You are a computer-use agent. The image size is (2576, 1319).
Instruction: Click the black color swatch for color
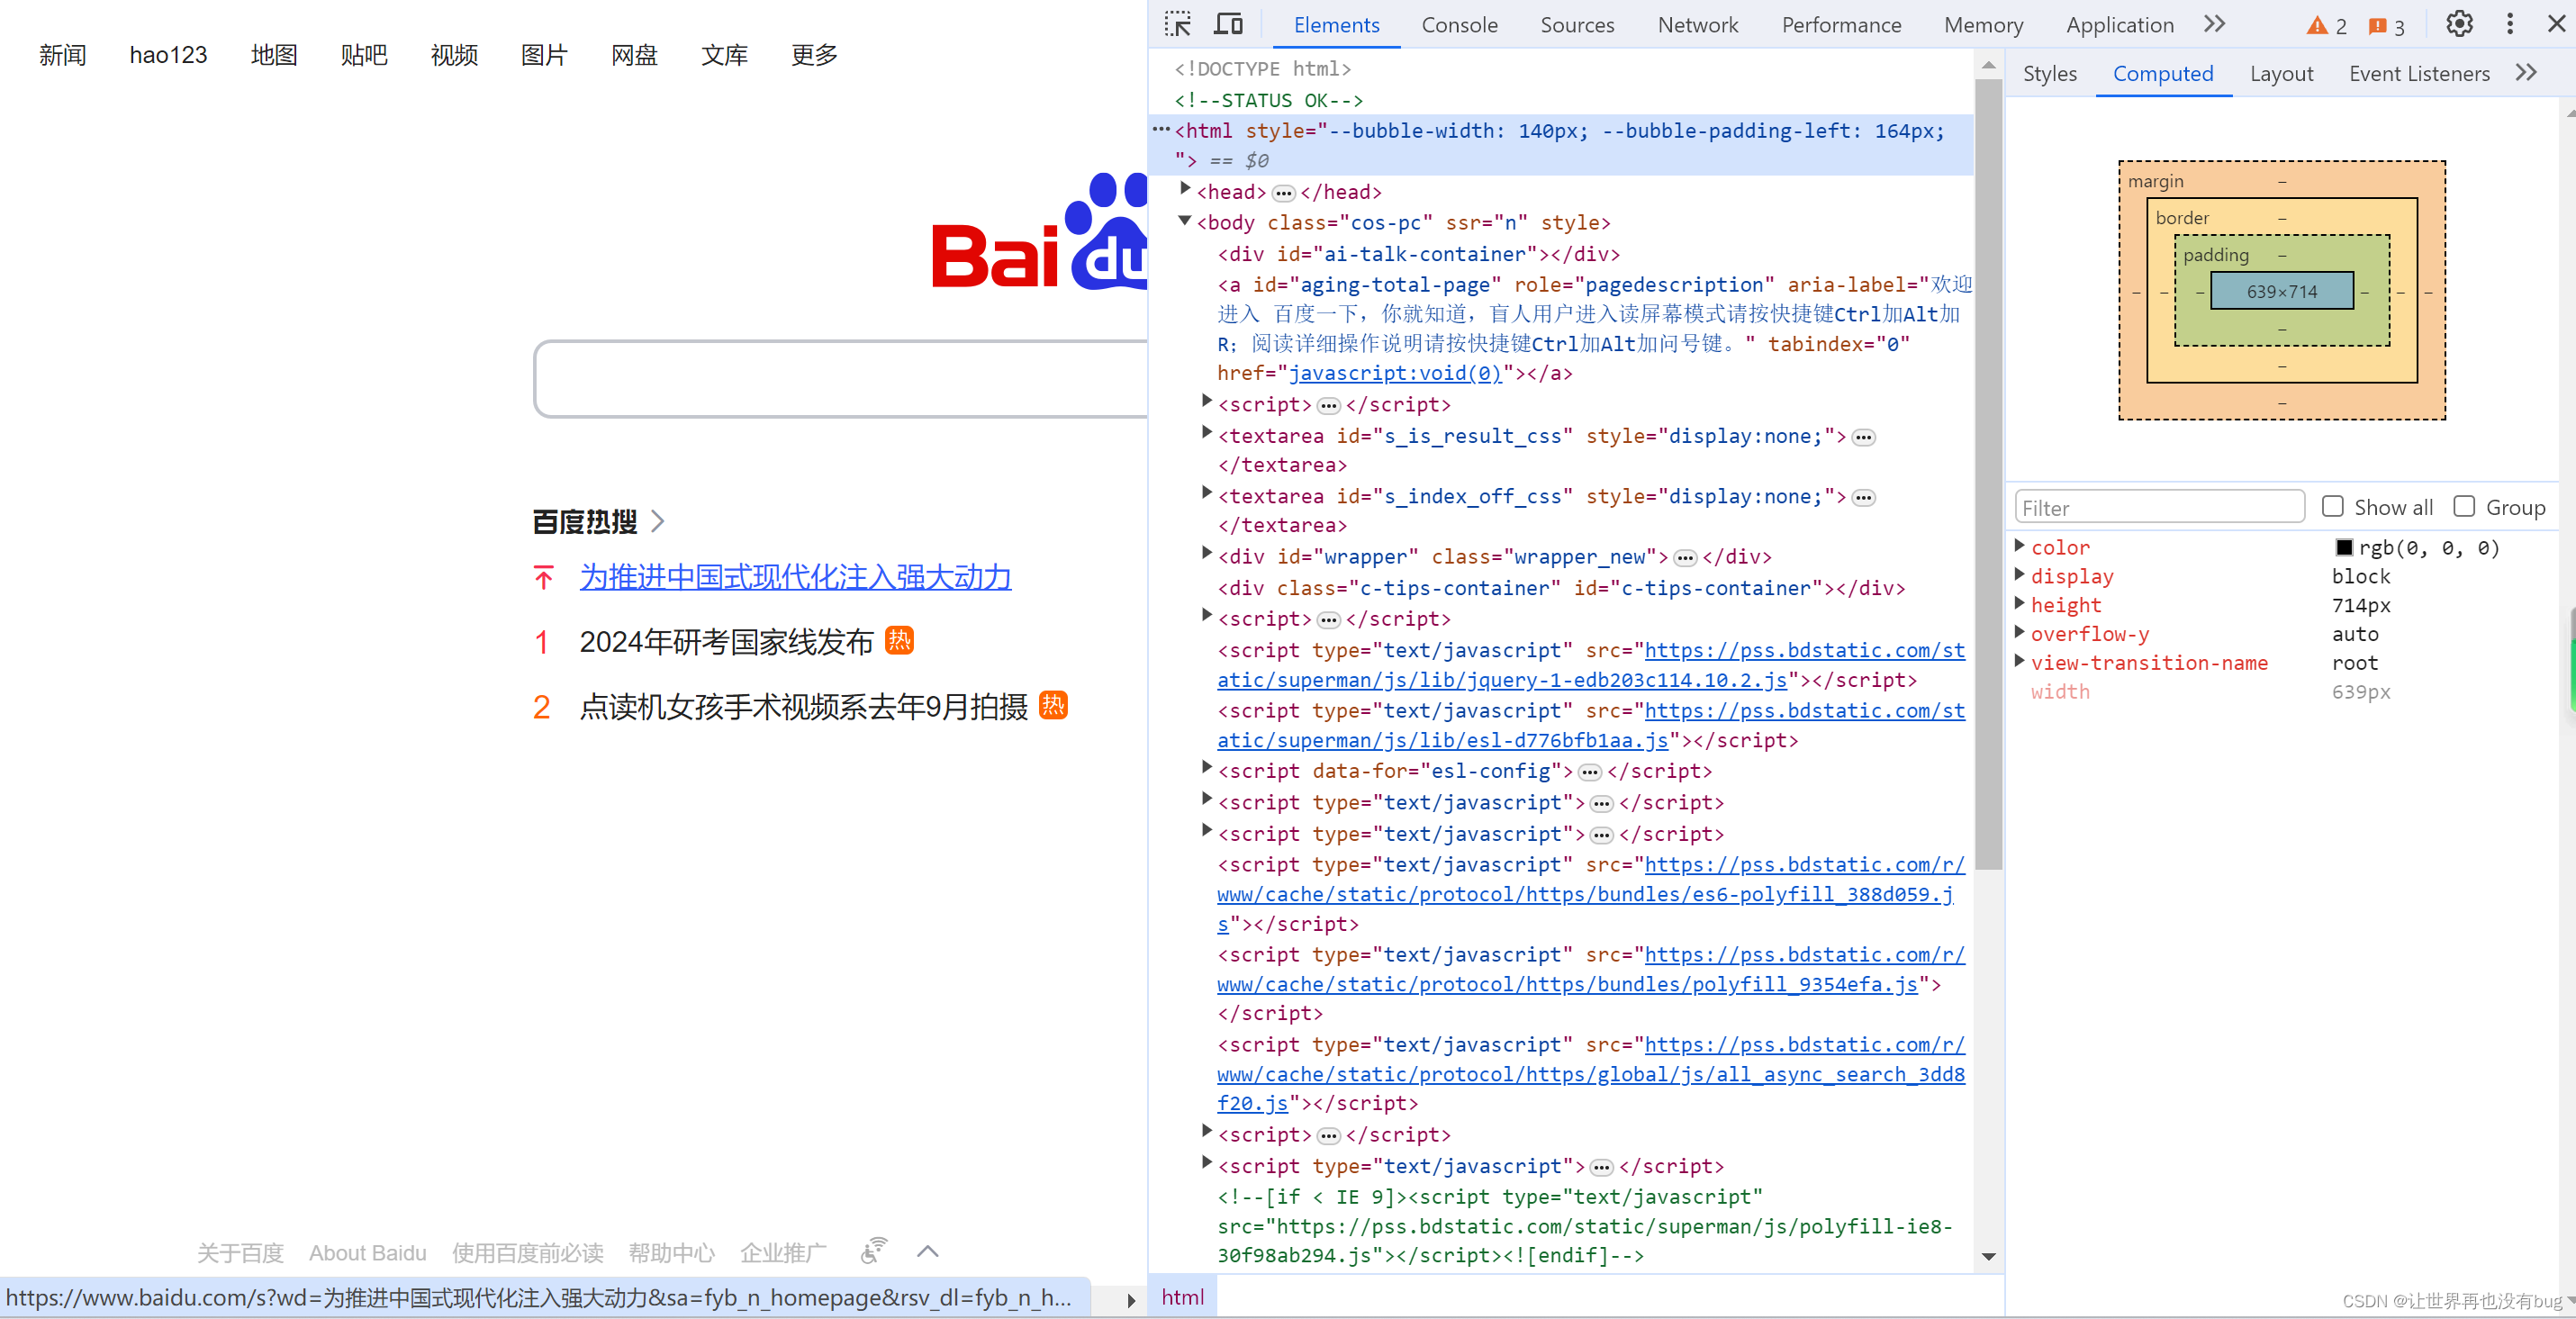[2344, 547]
